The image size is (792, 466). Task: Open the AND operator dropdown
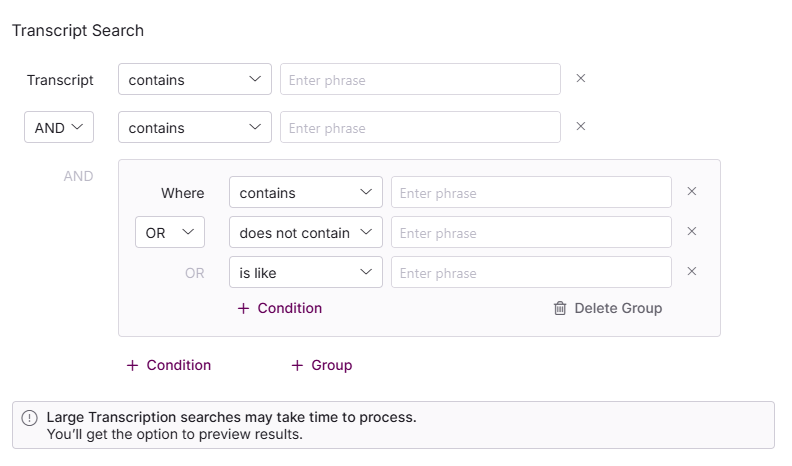pyautogui.click(x=58, y=127)
